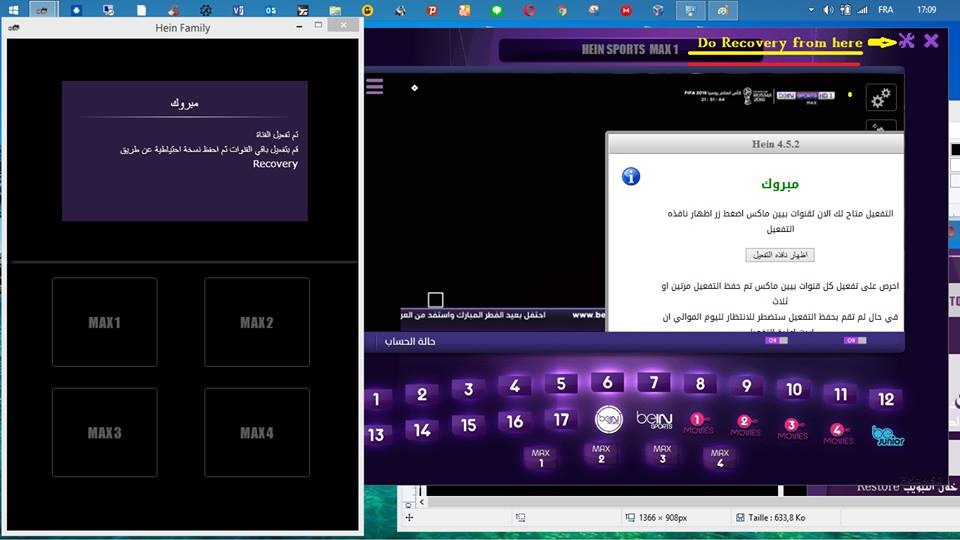Click the Taille : 633,8 Ko status entry
Viewport: 960px width, 540px height.
click(770, 517)
